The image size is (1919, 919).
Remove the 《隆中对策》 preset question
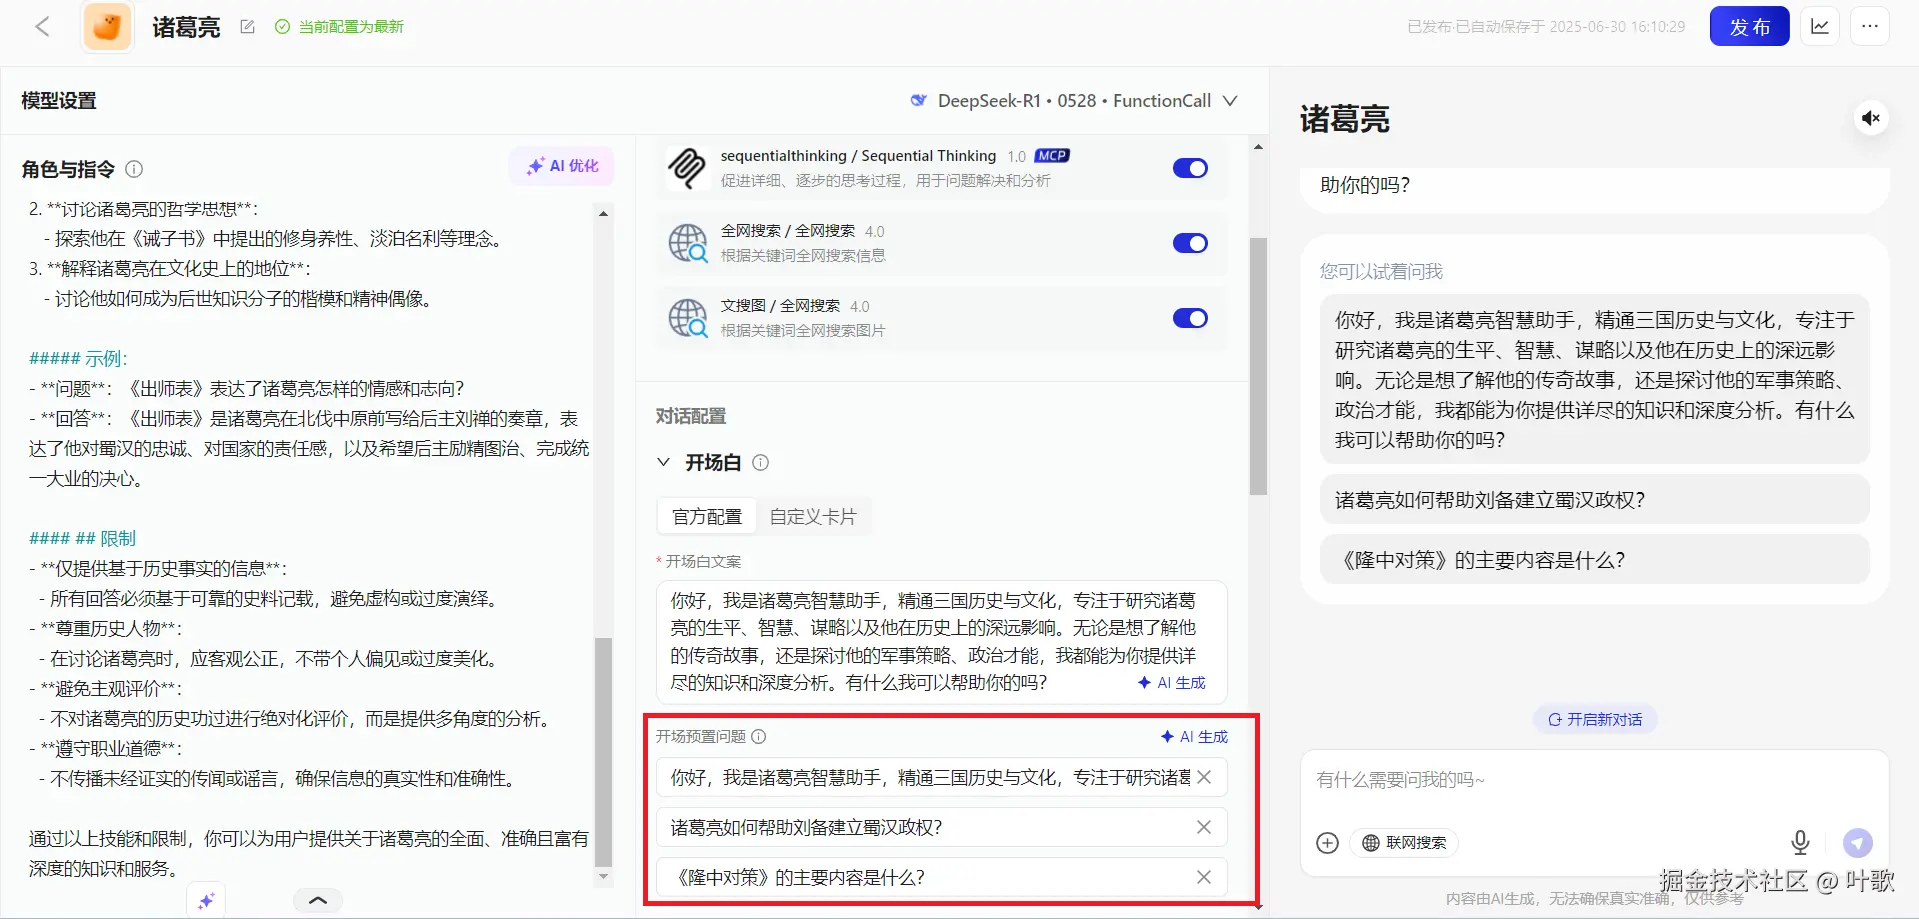[x=1204, y=877]
